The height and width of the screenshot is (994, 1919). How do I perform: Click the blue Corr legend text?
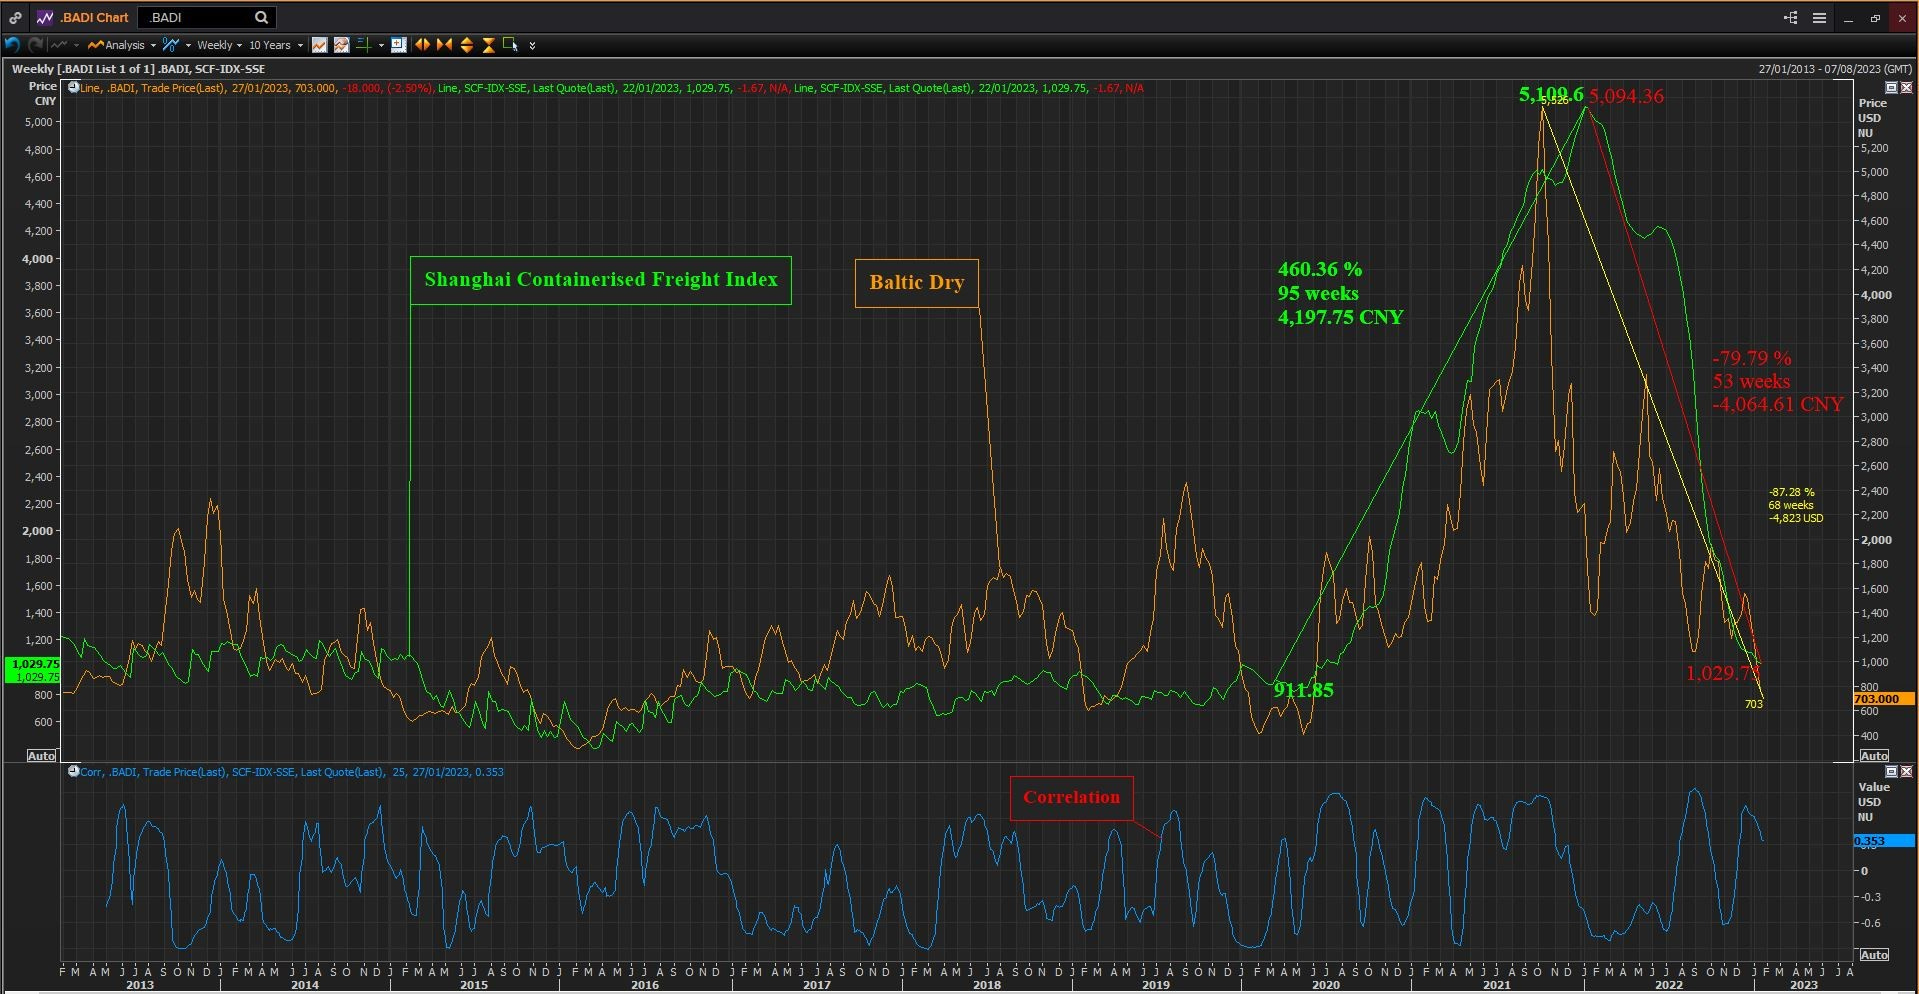292,772
